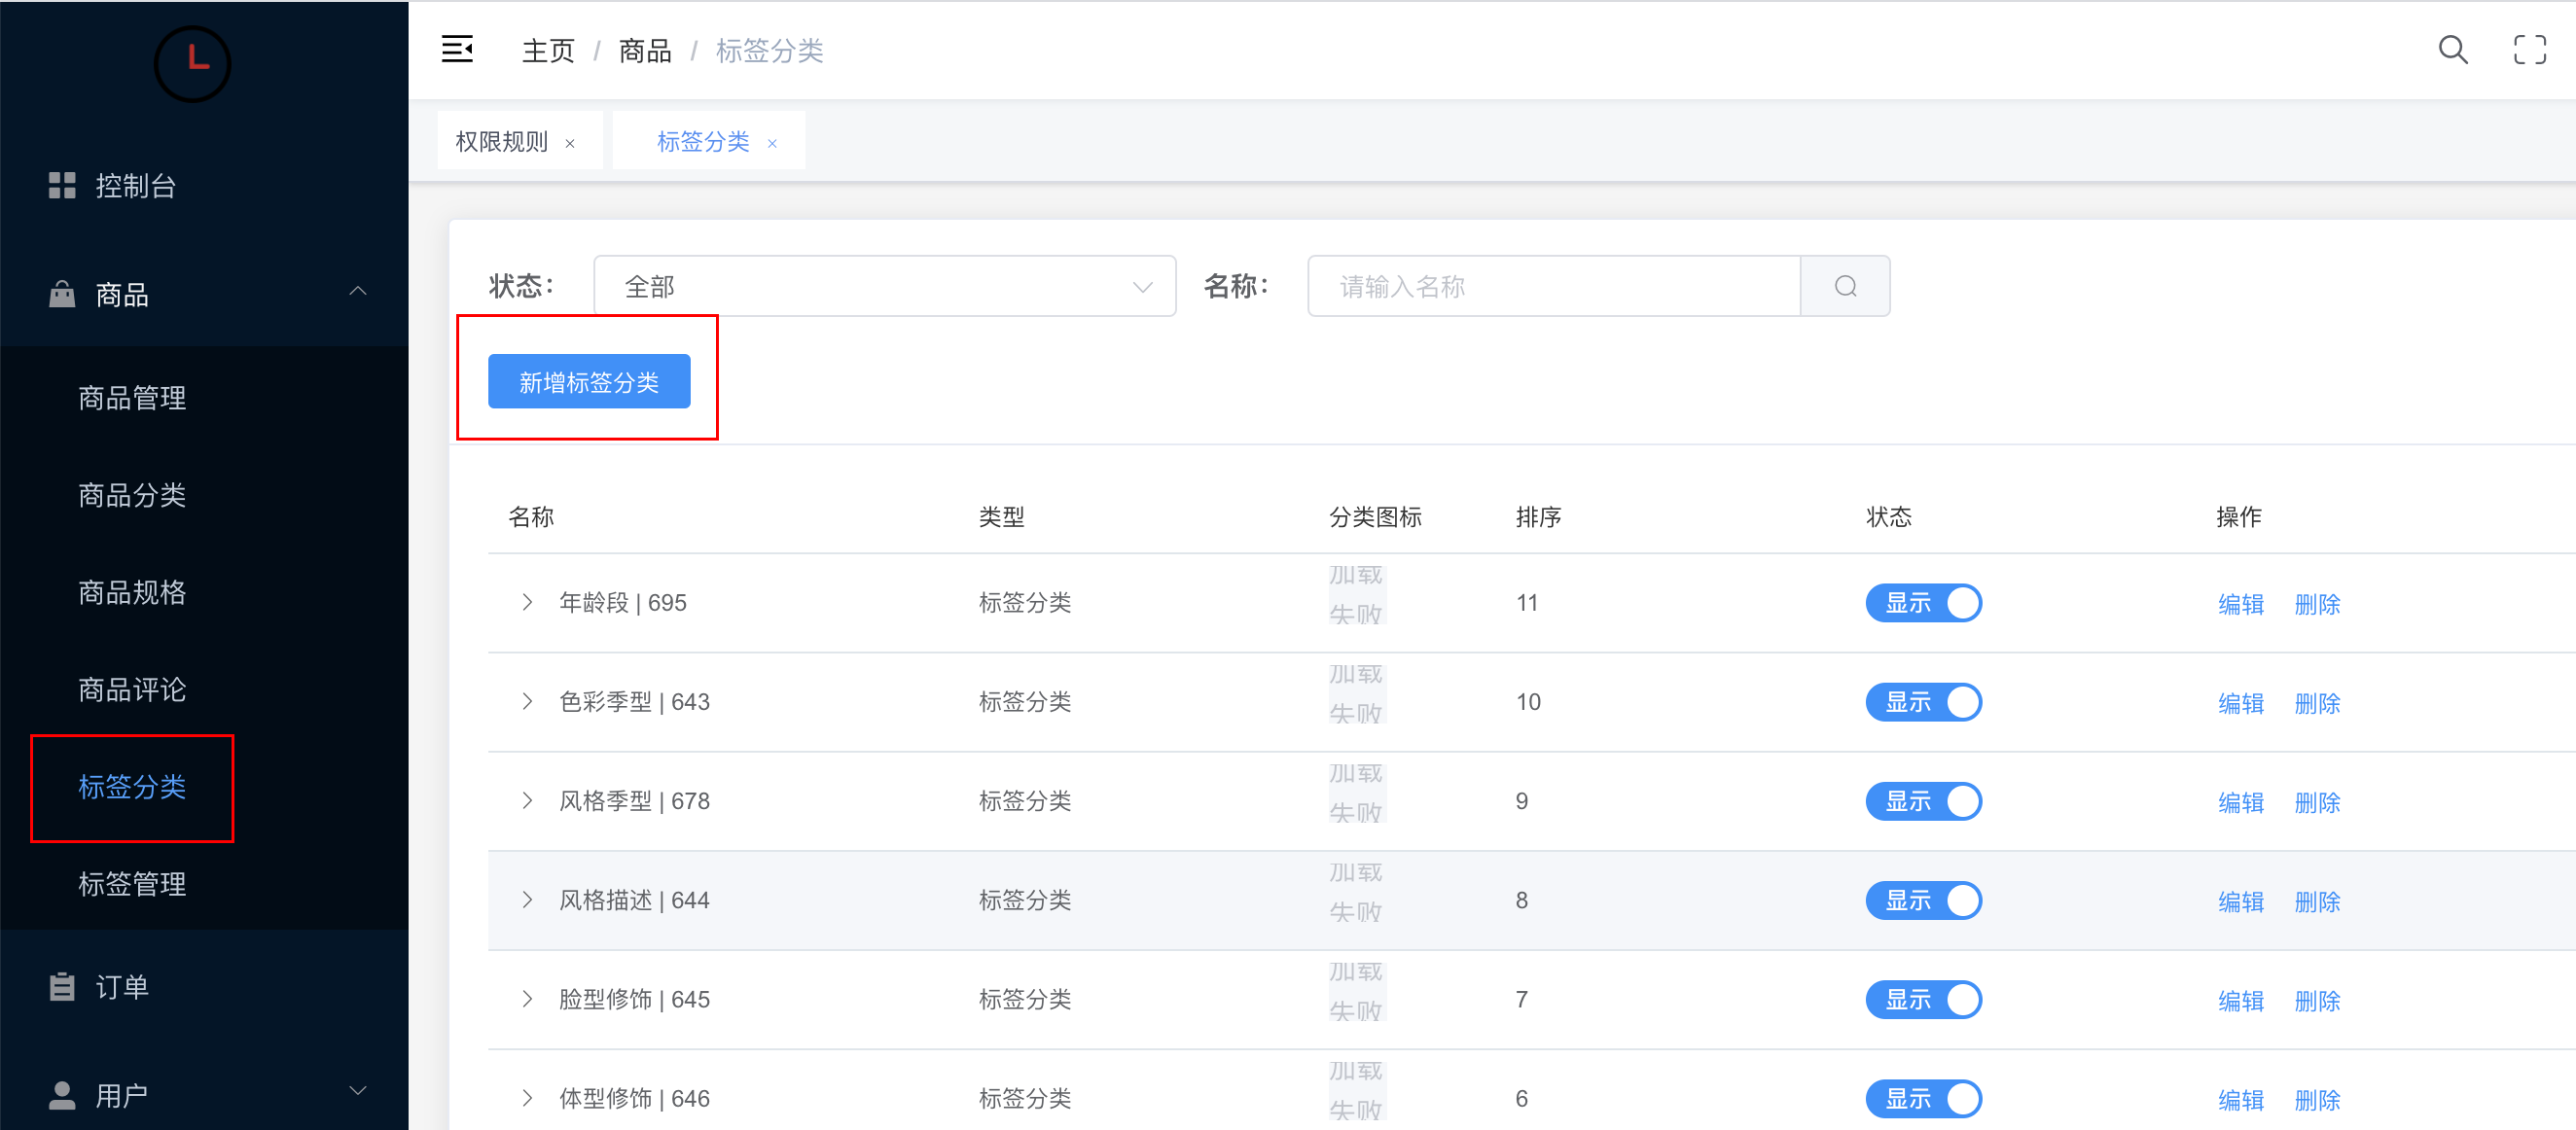
Task: Toggle 显示 switch for 色彩季型 | 643
Action: point(1923,702)
